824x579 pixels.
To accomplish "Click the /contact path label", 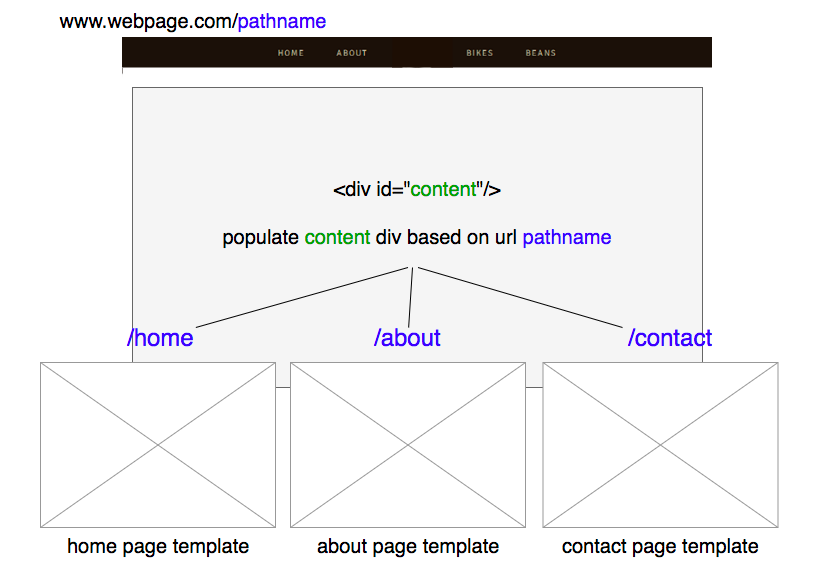I will 670,338.
